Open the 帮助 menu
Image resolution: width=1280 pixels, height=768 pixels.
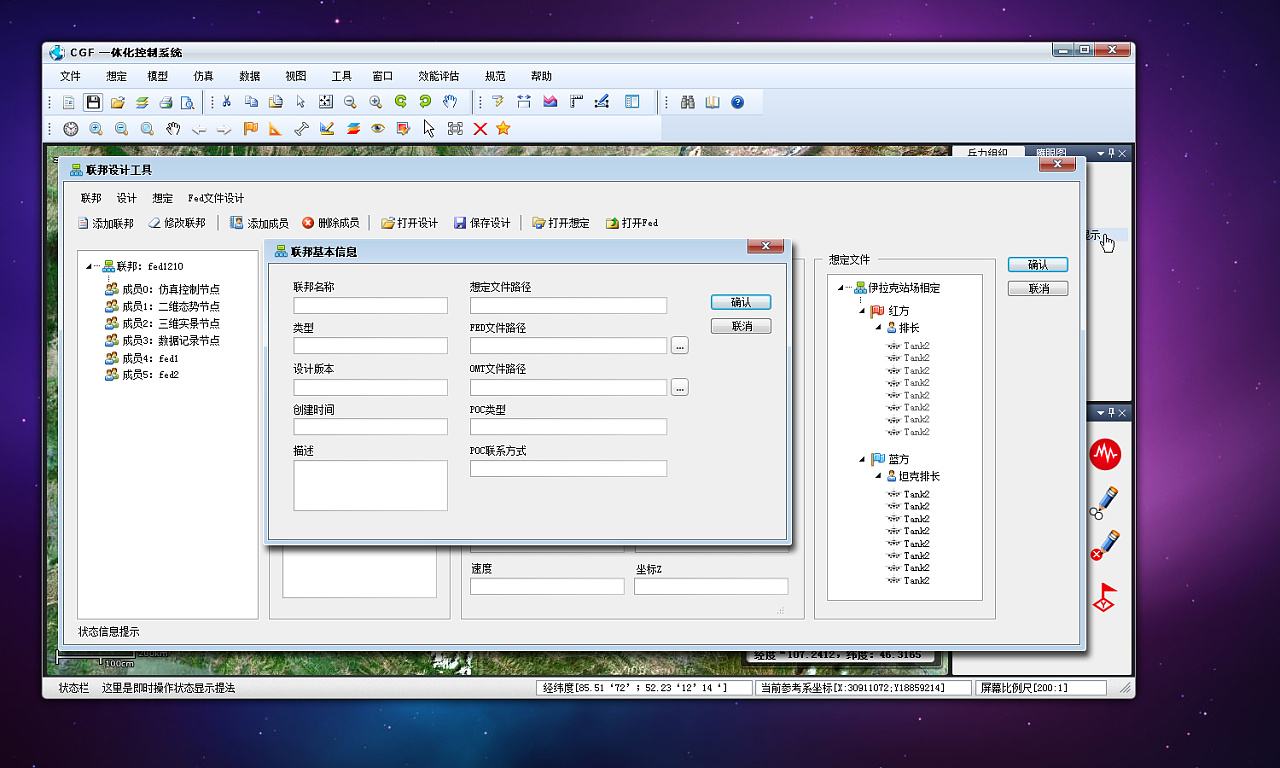click(541, 76)
